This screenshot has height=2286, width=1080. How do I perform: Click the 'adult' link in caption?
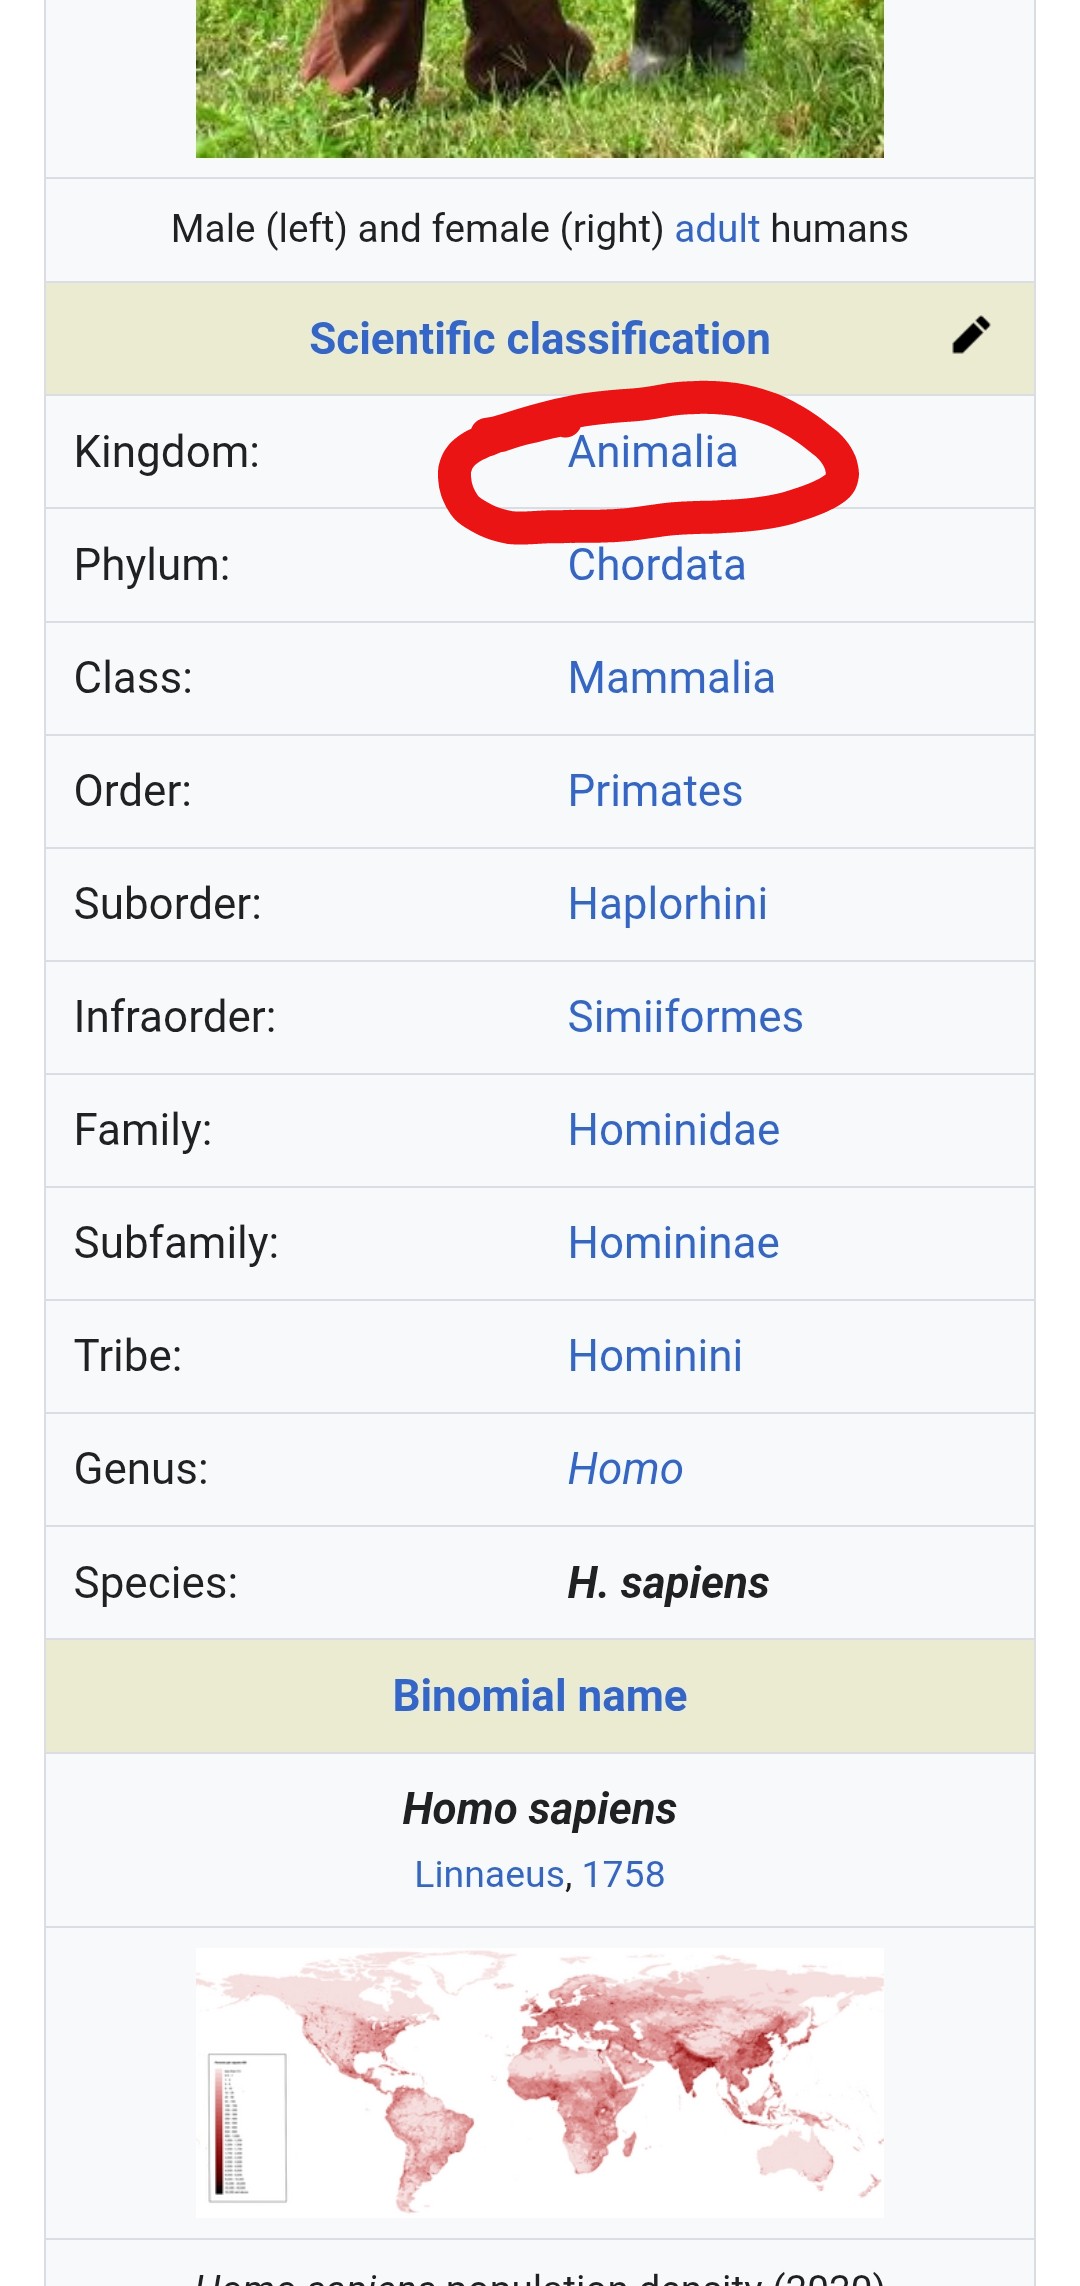717,229
